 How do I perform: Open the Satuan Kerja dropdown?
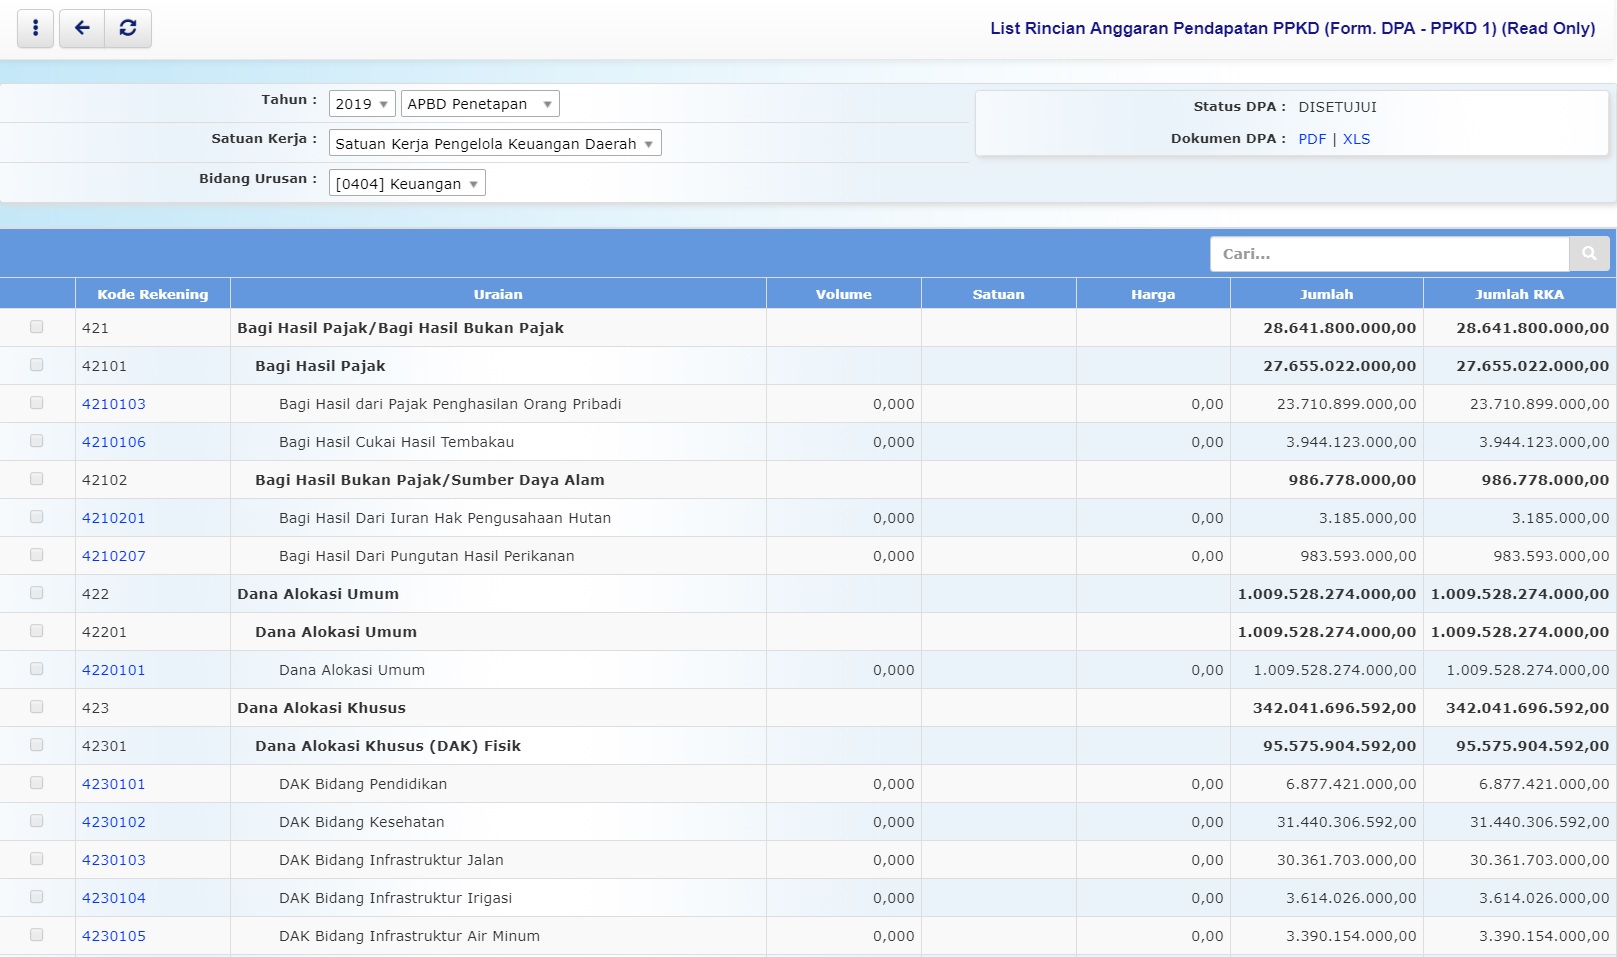point(494,144)
